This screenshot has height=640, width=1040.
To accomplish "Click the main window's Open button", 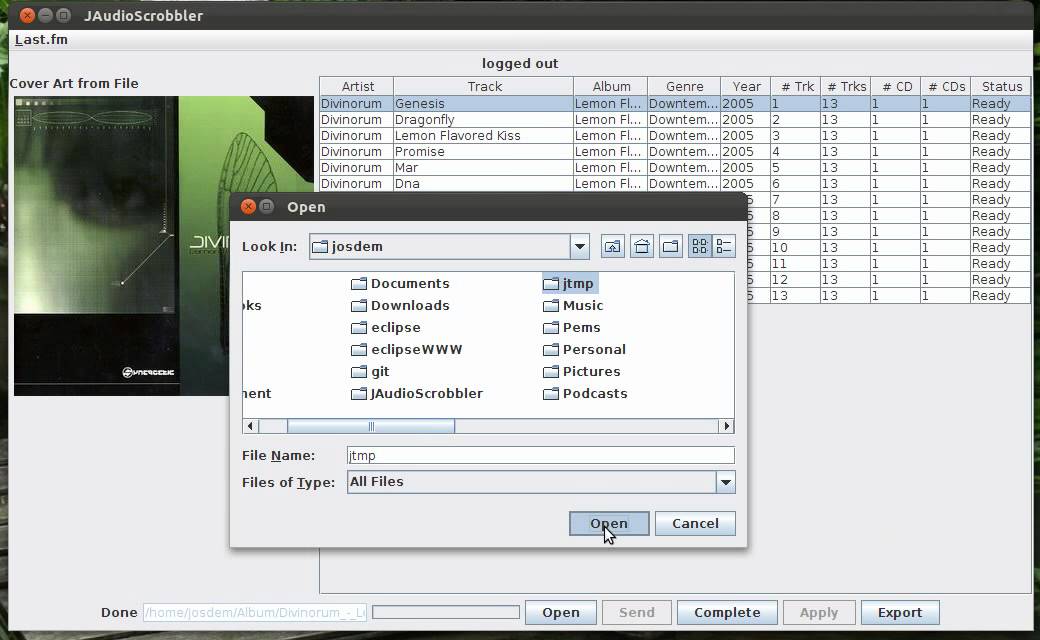I will pos(560,612).
